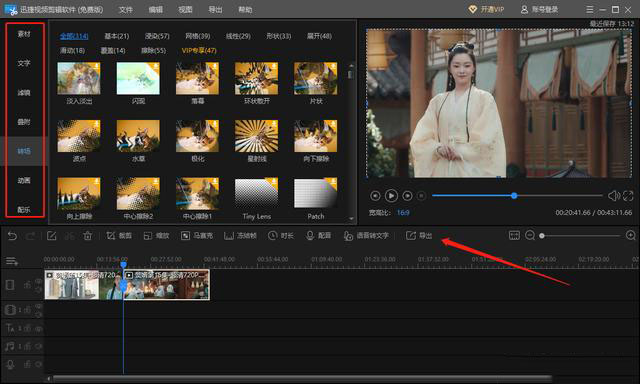This screenshot has width=640, height=384.
Task: Open the edit pencil tool
Action: pyautogui.click(x=51, y=236)
